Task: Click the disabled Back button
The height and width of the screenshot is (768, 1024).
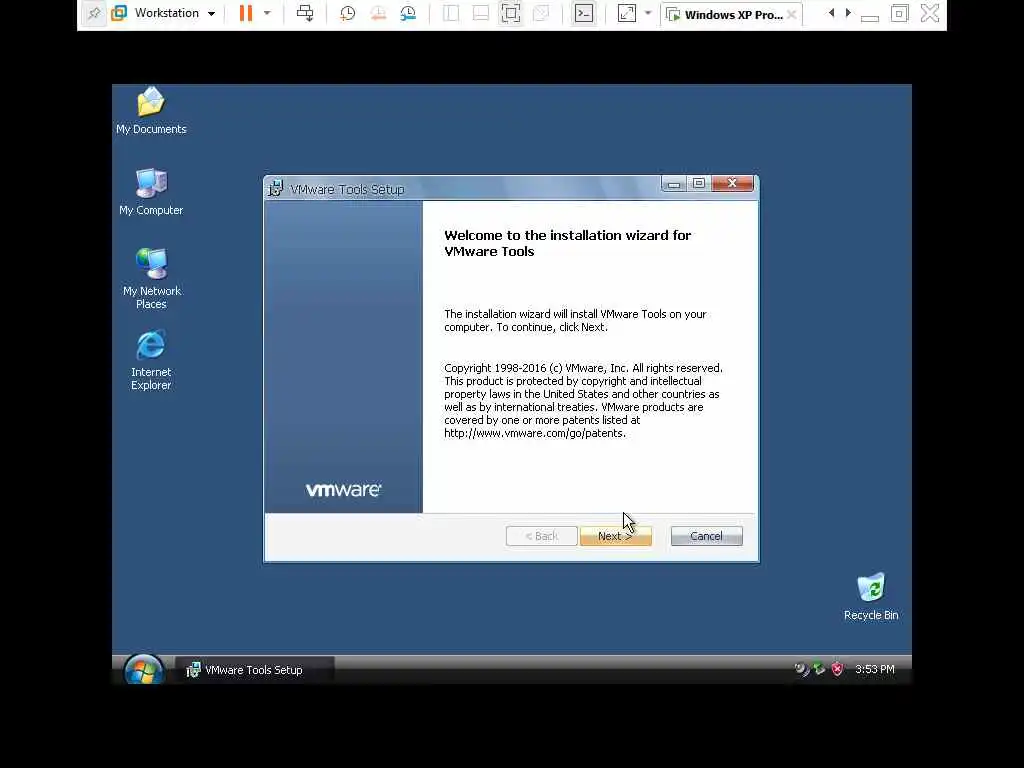Action: [x=541, y=536]
